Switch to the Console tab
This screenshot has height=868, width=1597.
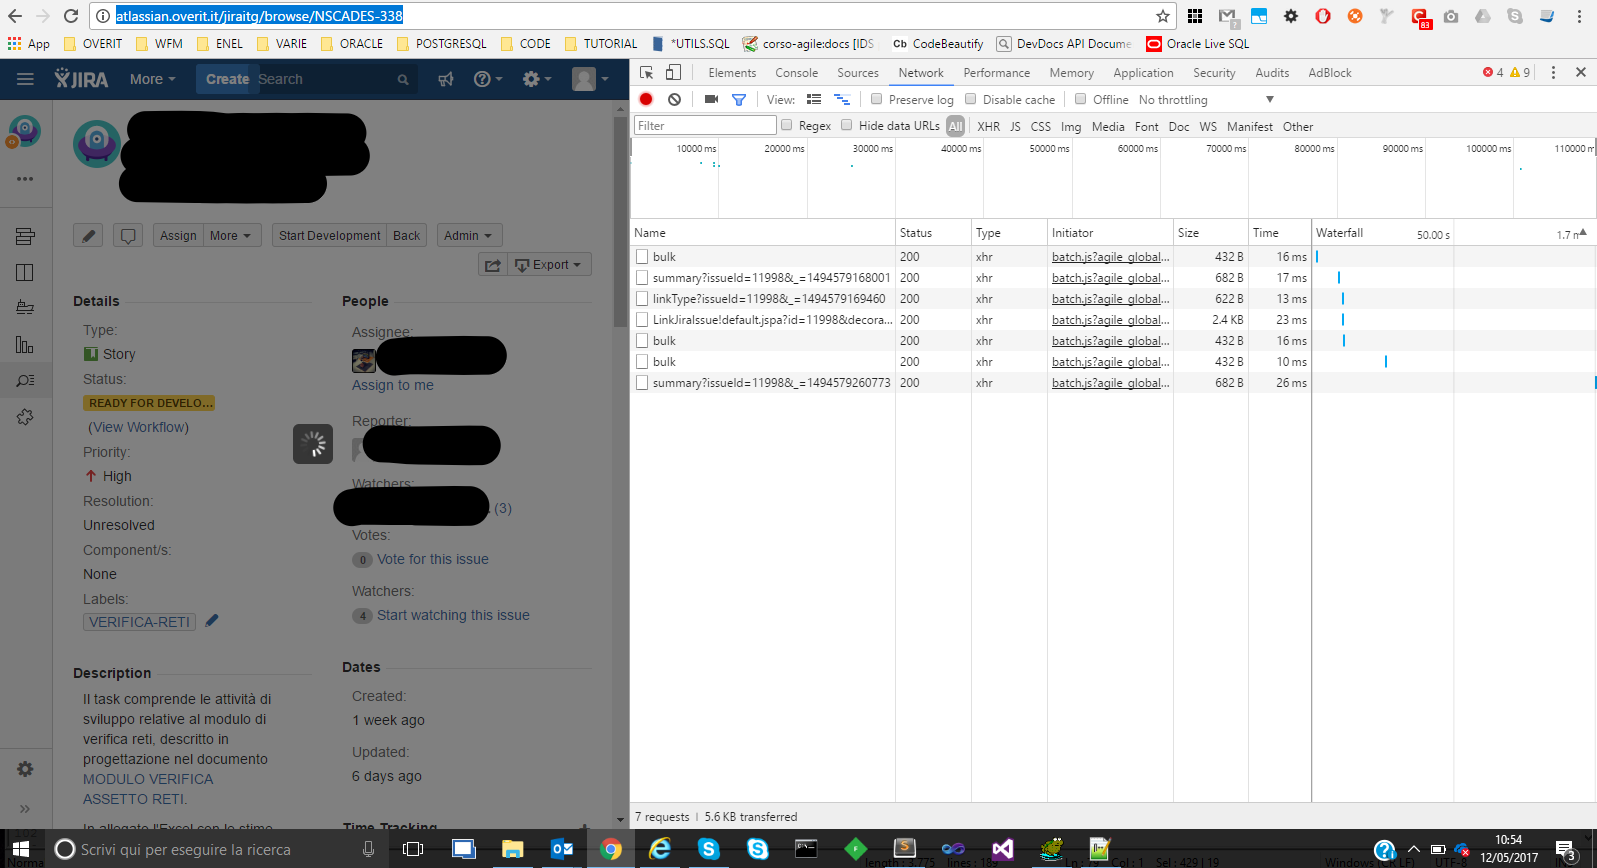pyautogui.click(x=796, y=73)
